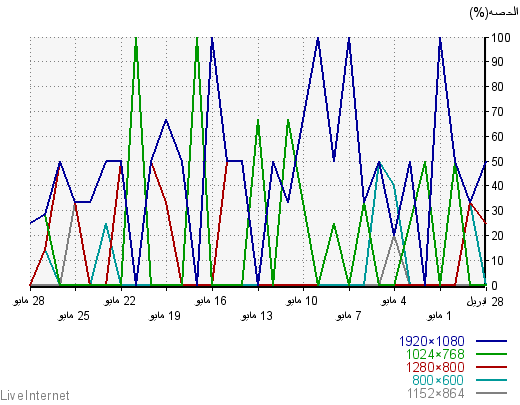Image resolution: width=520 pixels, height=405 pixels.
Task: Click the x-axis date label 7 مايو
Action: tap(348, 315)
